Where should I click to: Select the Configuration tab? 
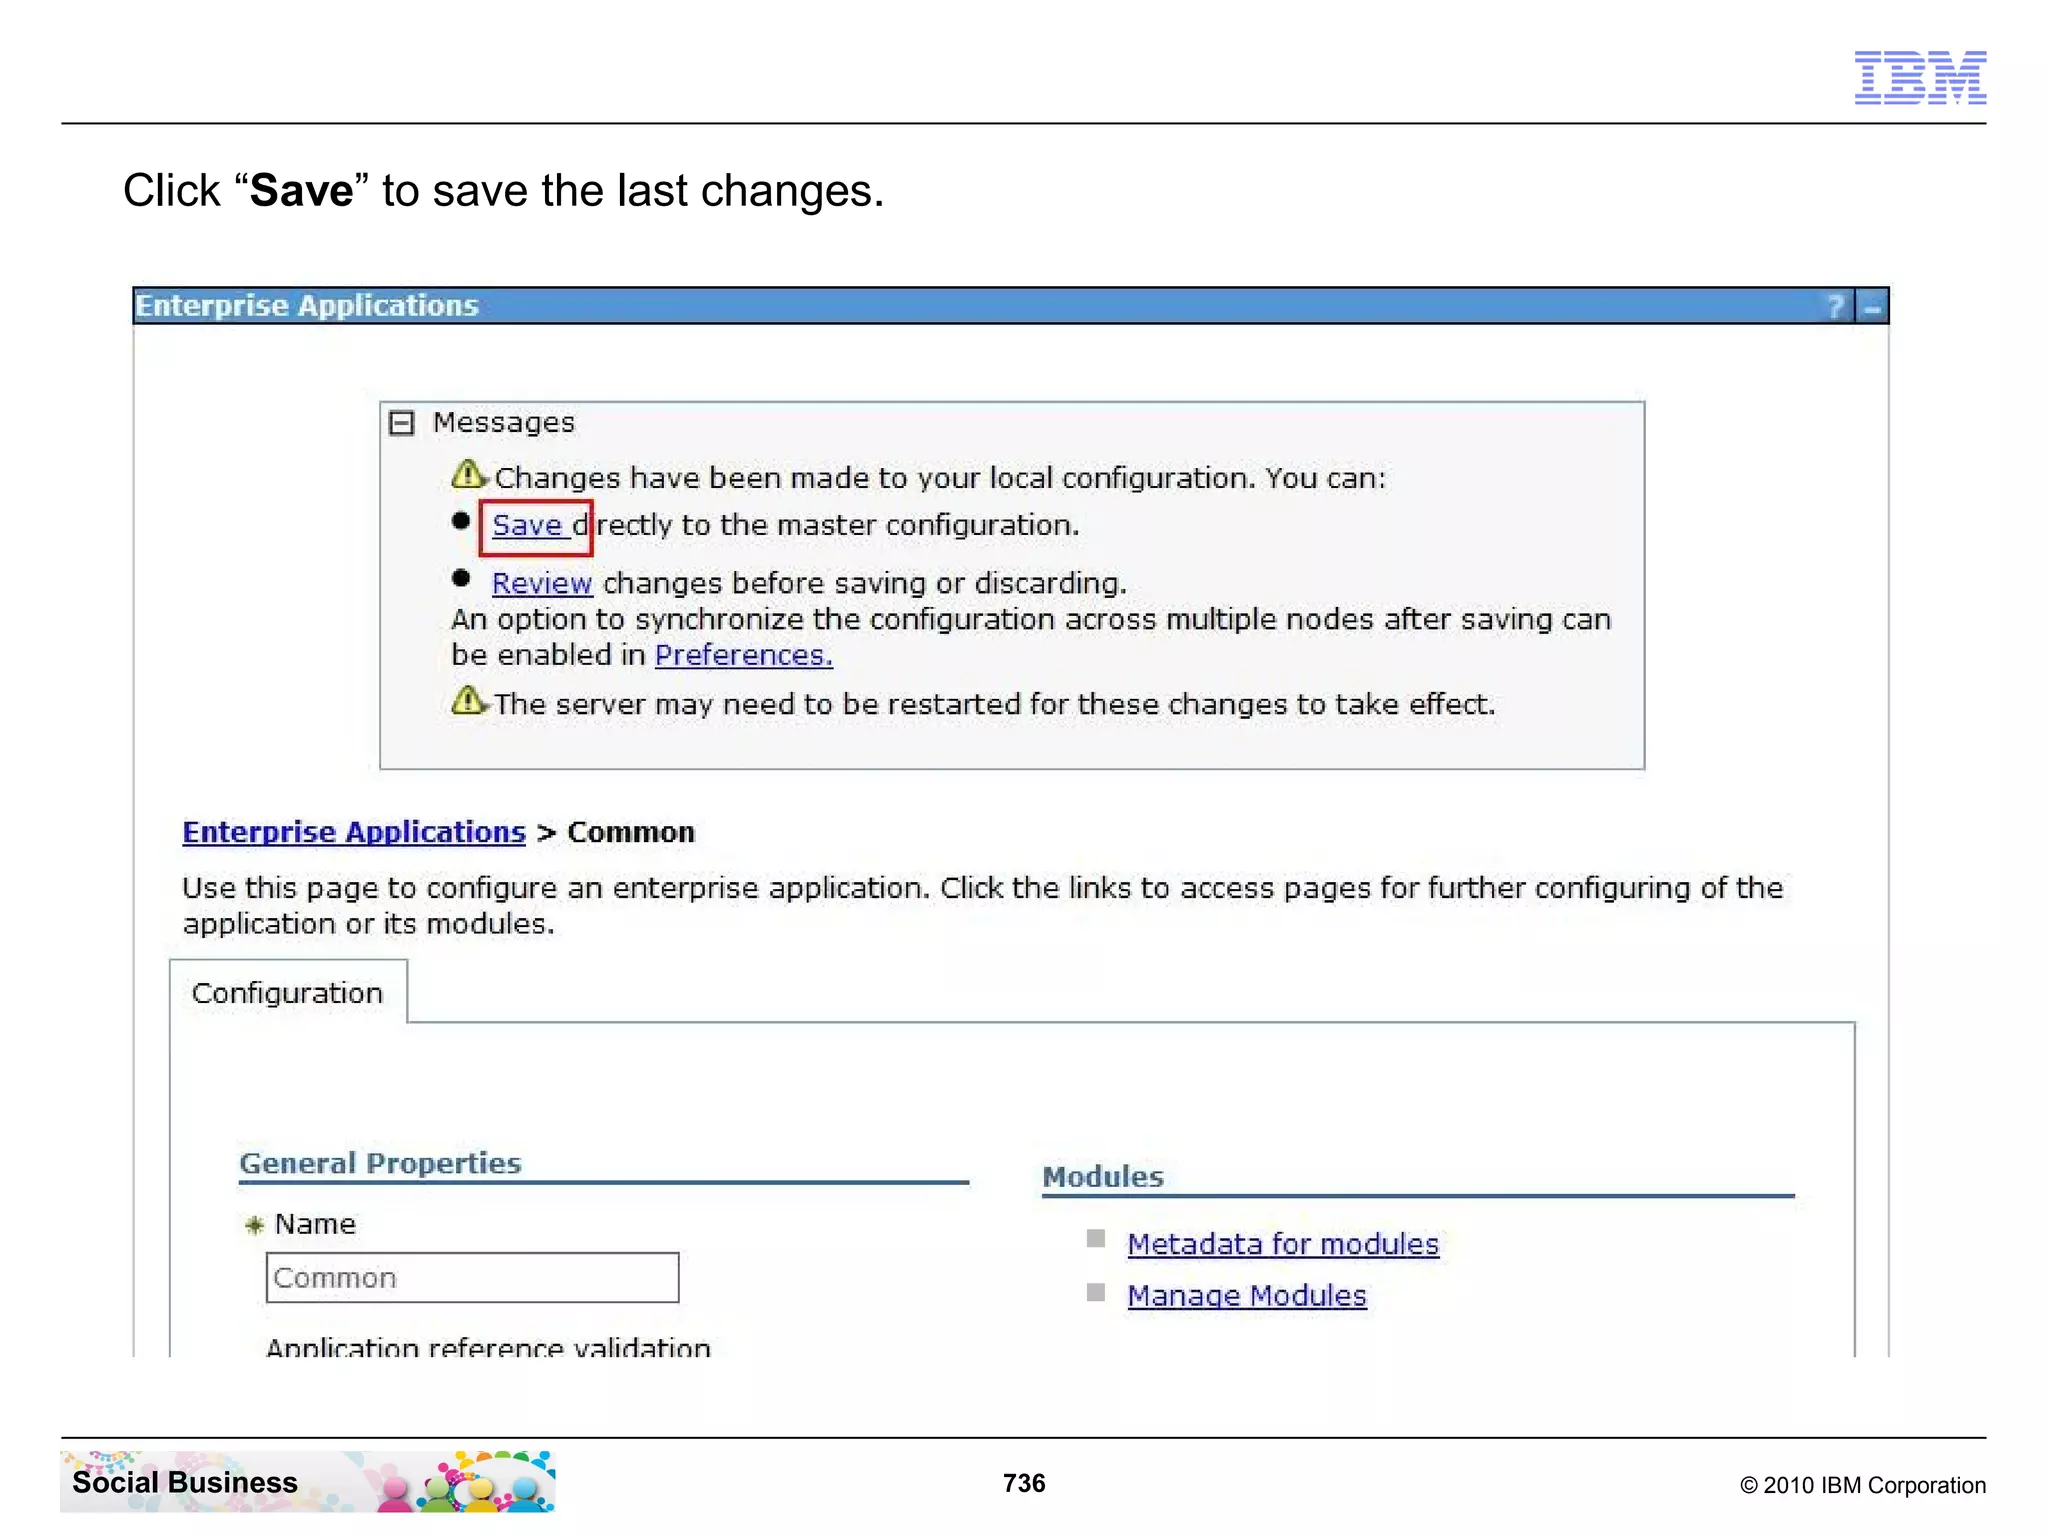tap(288, 993)
